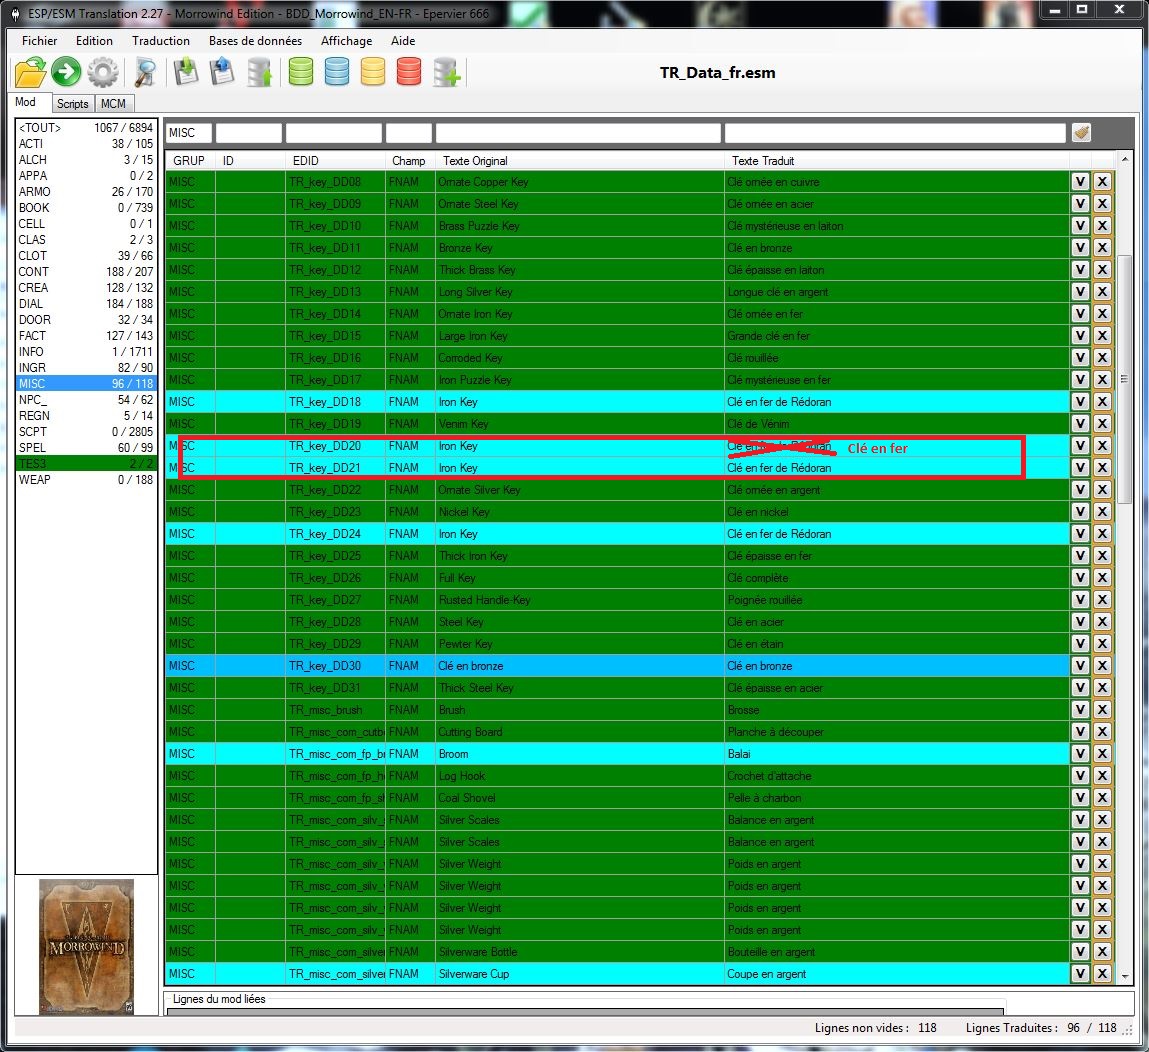Click the green arrow toolbar icon
This screenshot has height=1052, width=1149.
(x=66, y=72)
